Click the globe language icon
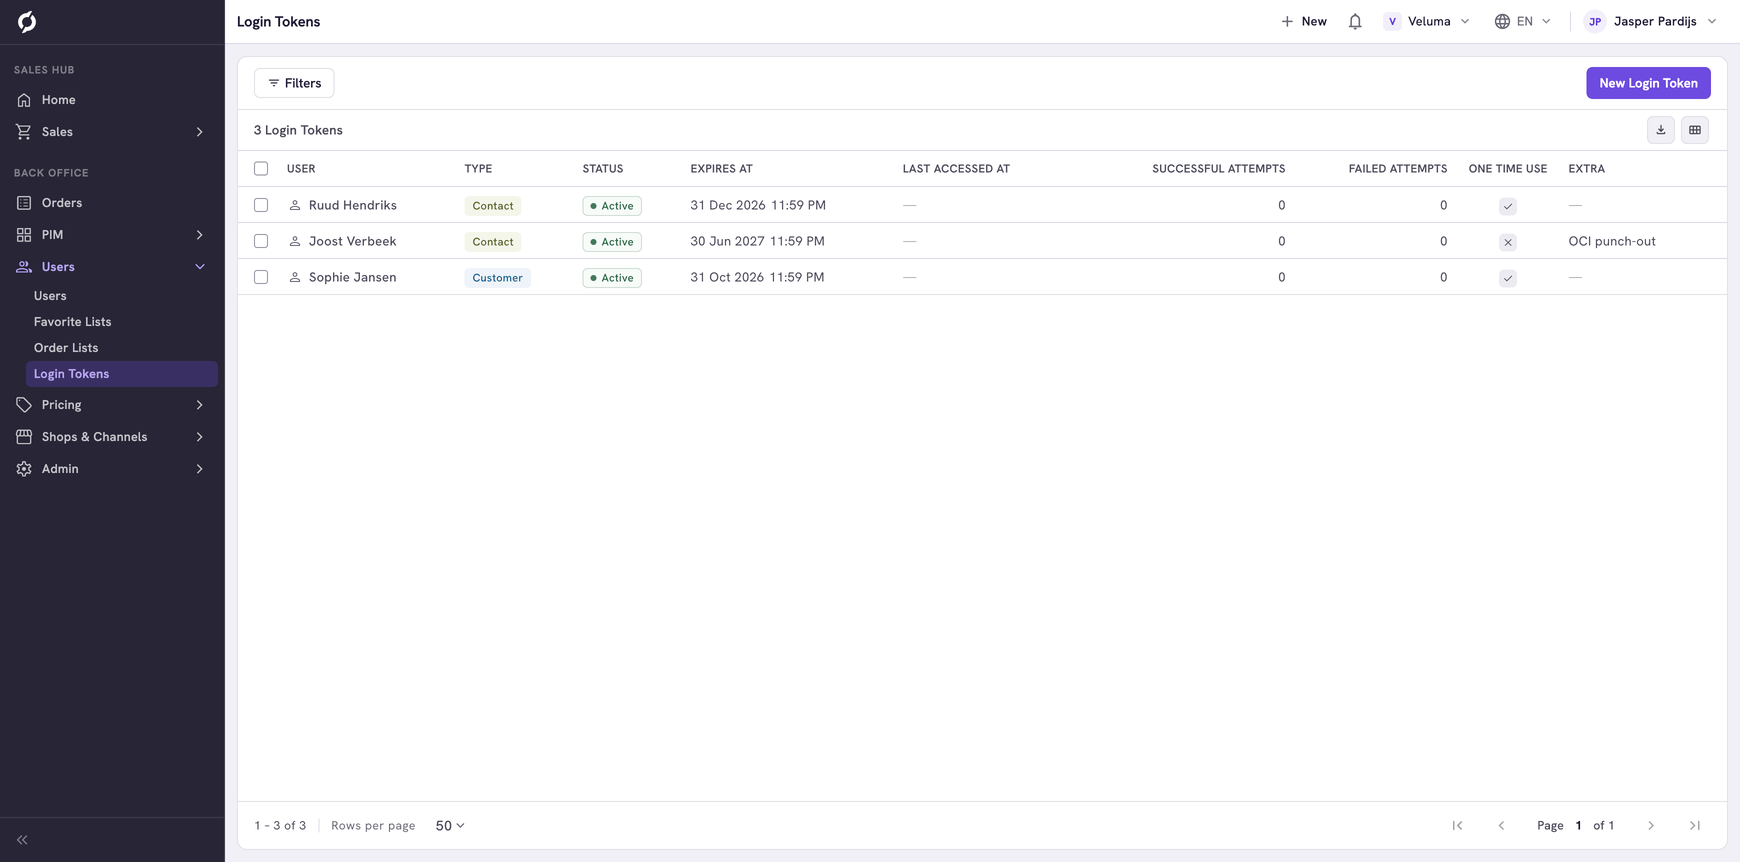The width and height of the screenshot is (1740, 862). coord(1502,21)
